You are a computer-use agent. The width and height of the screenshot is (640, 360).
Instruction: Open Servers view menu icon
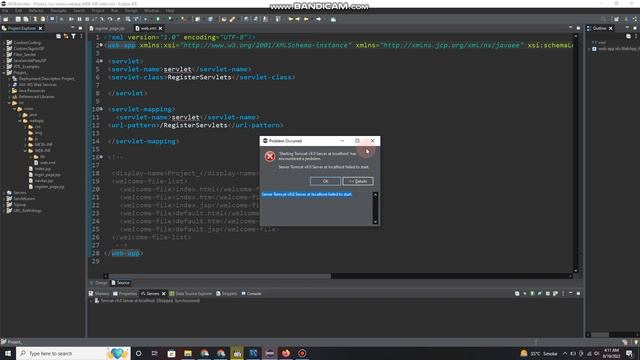pos(563,293)
